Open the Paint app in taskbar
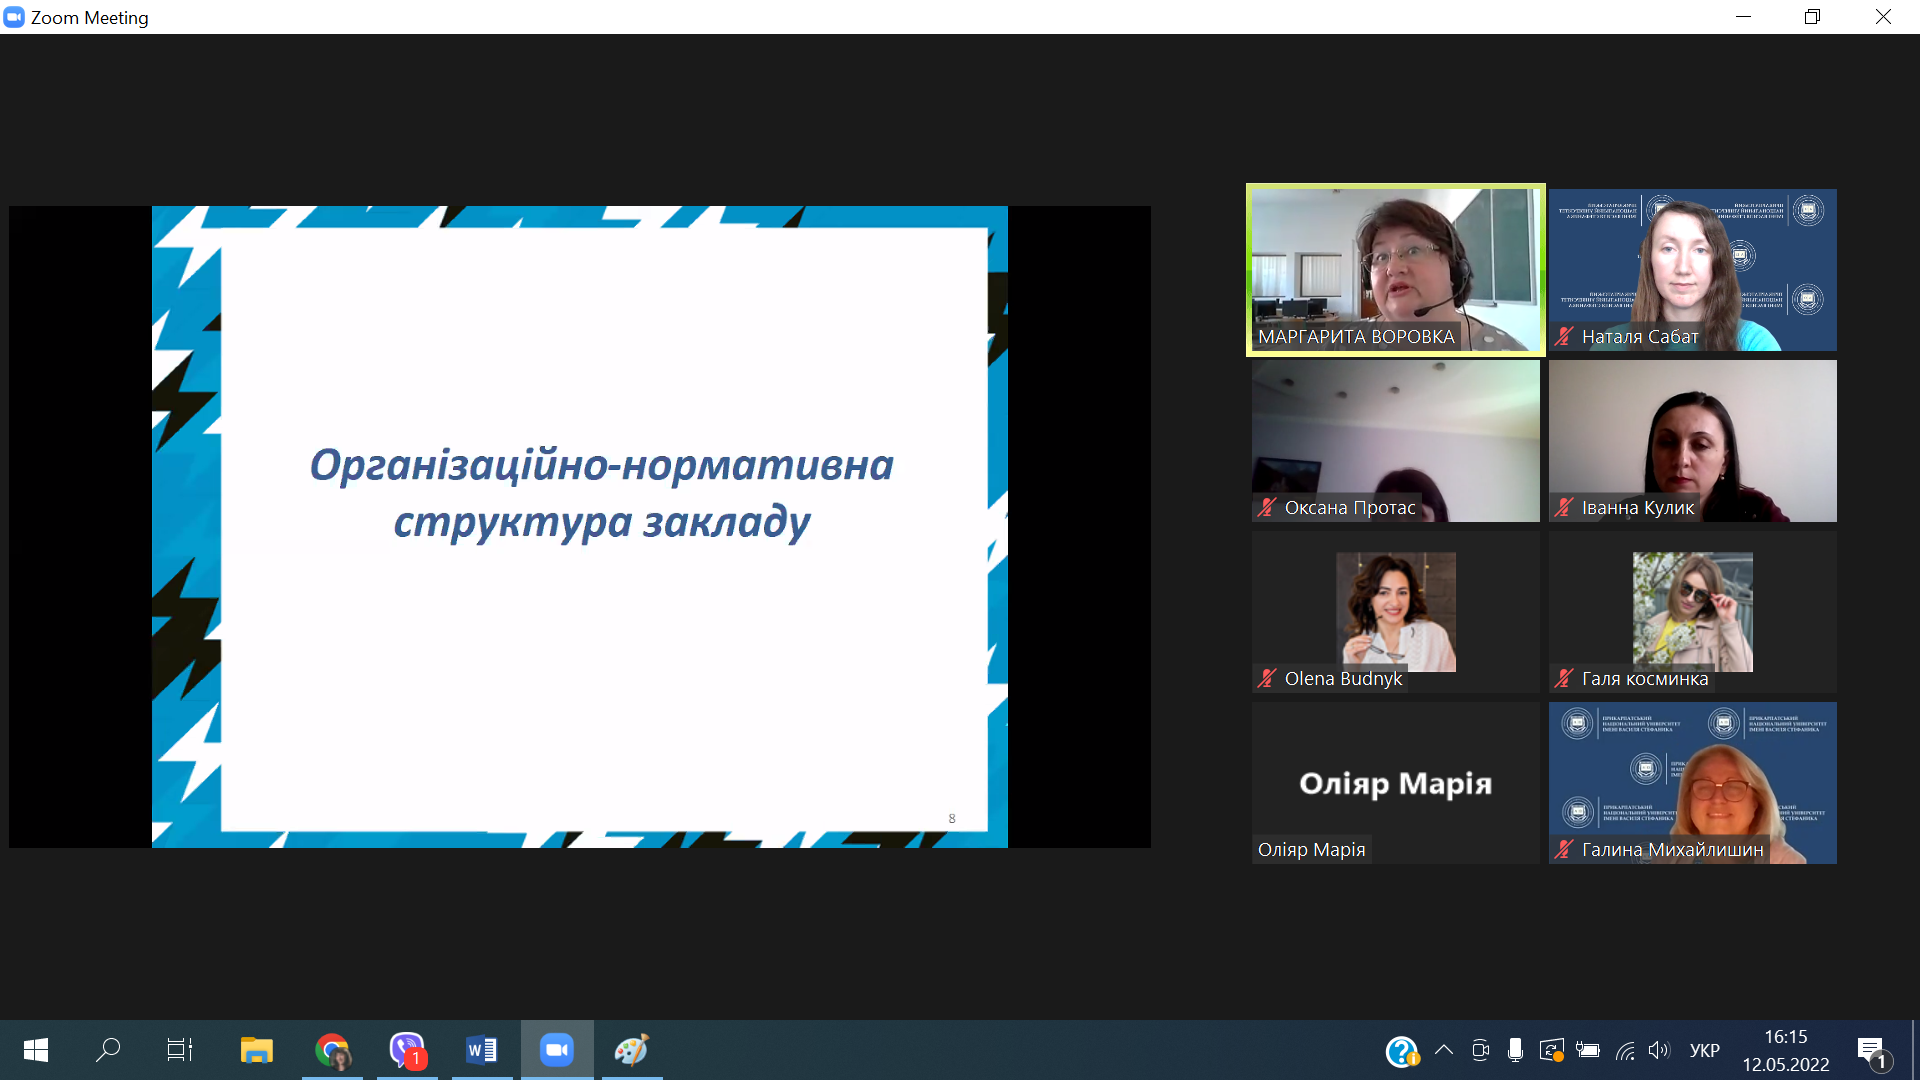 (x=631, y=1050)
